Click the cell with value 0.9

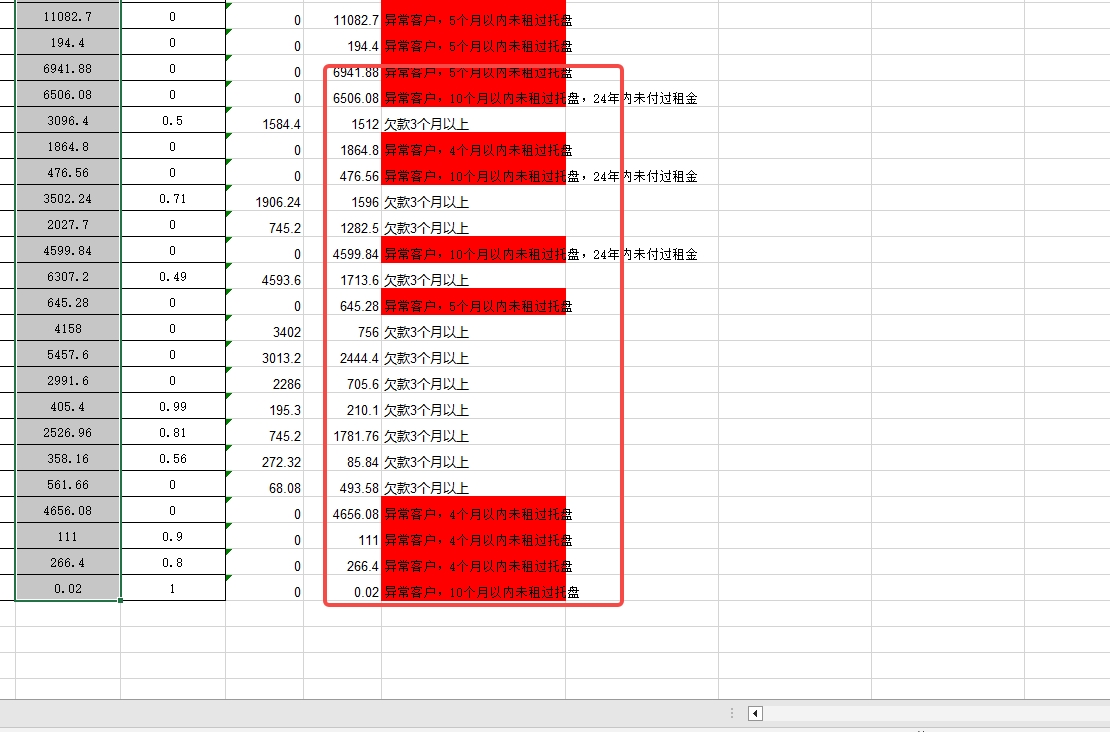pos(173,537)
